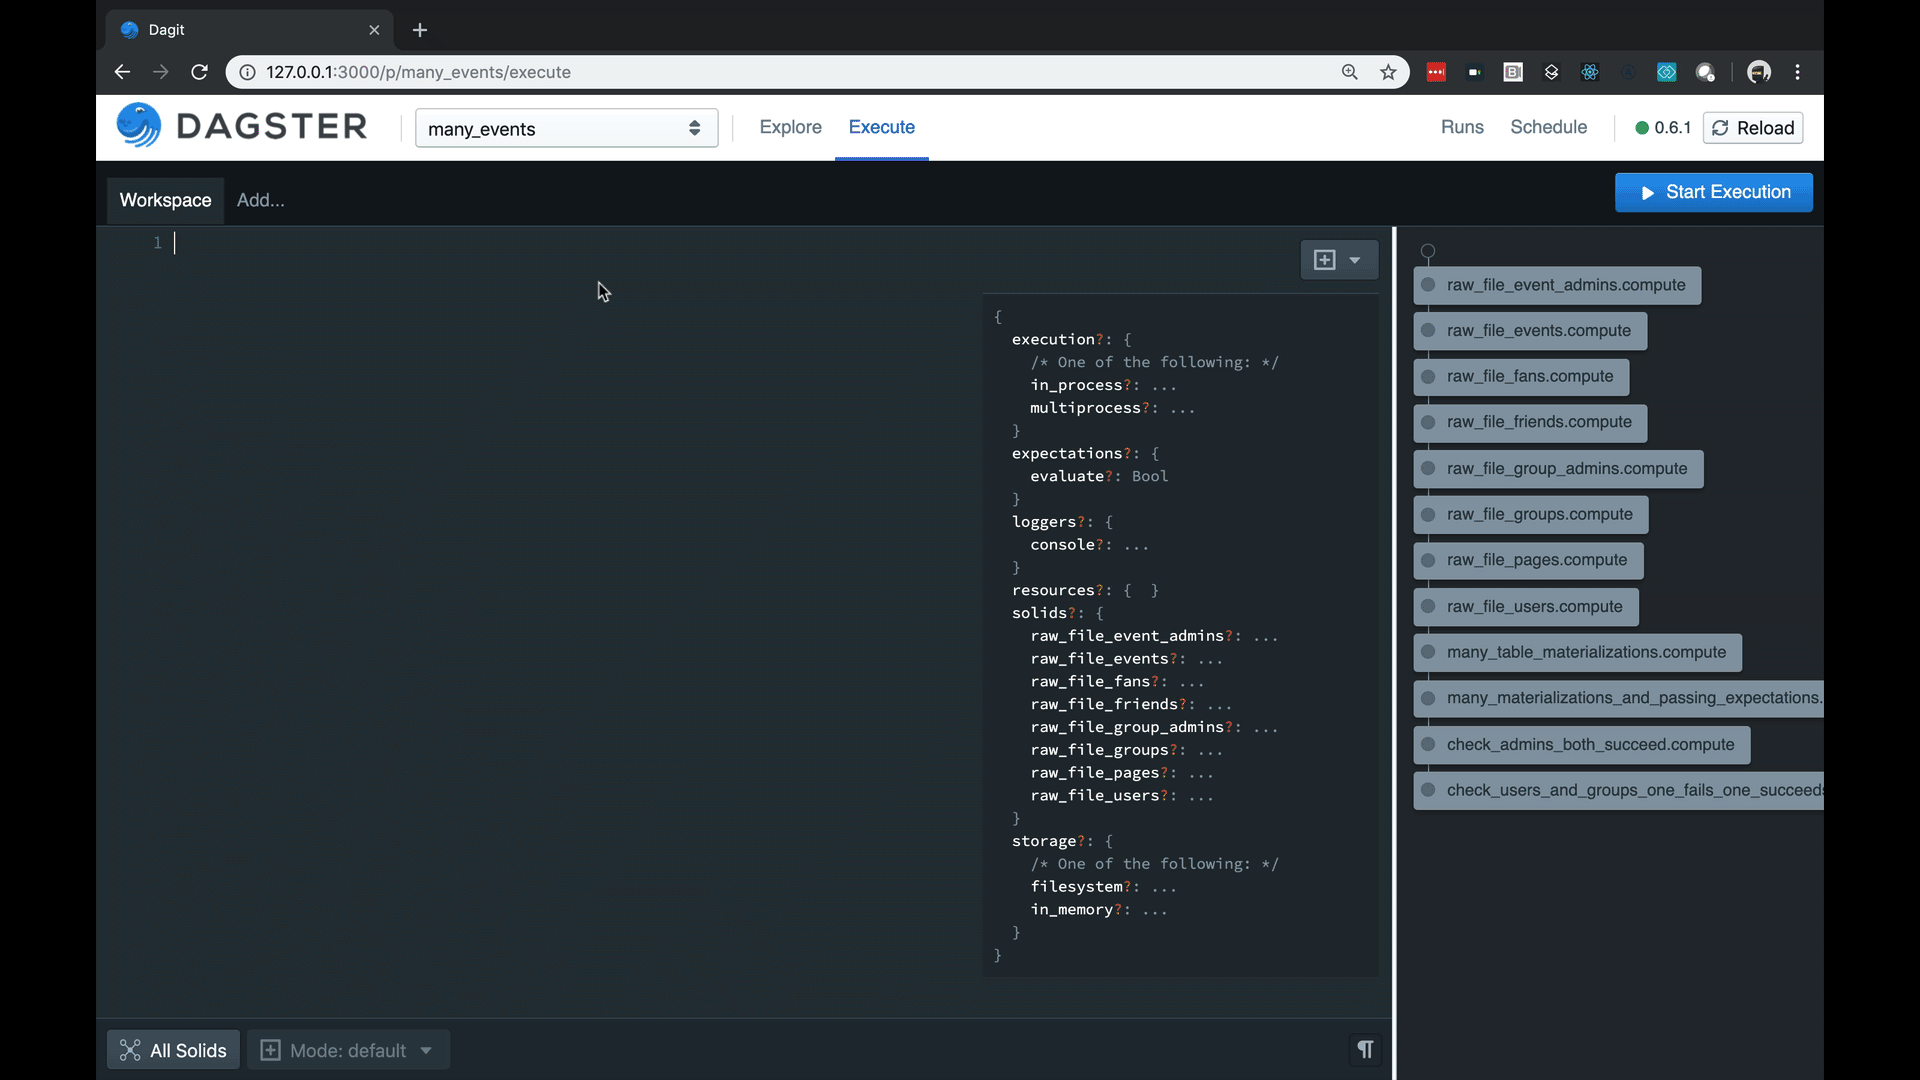Click the browser profile avatar

coord(1759,72)
